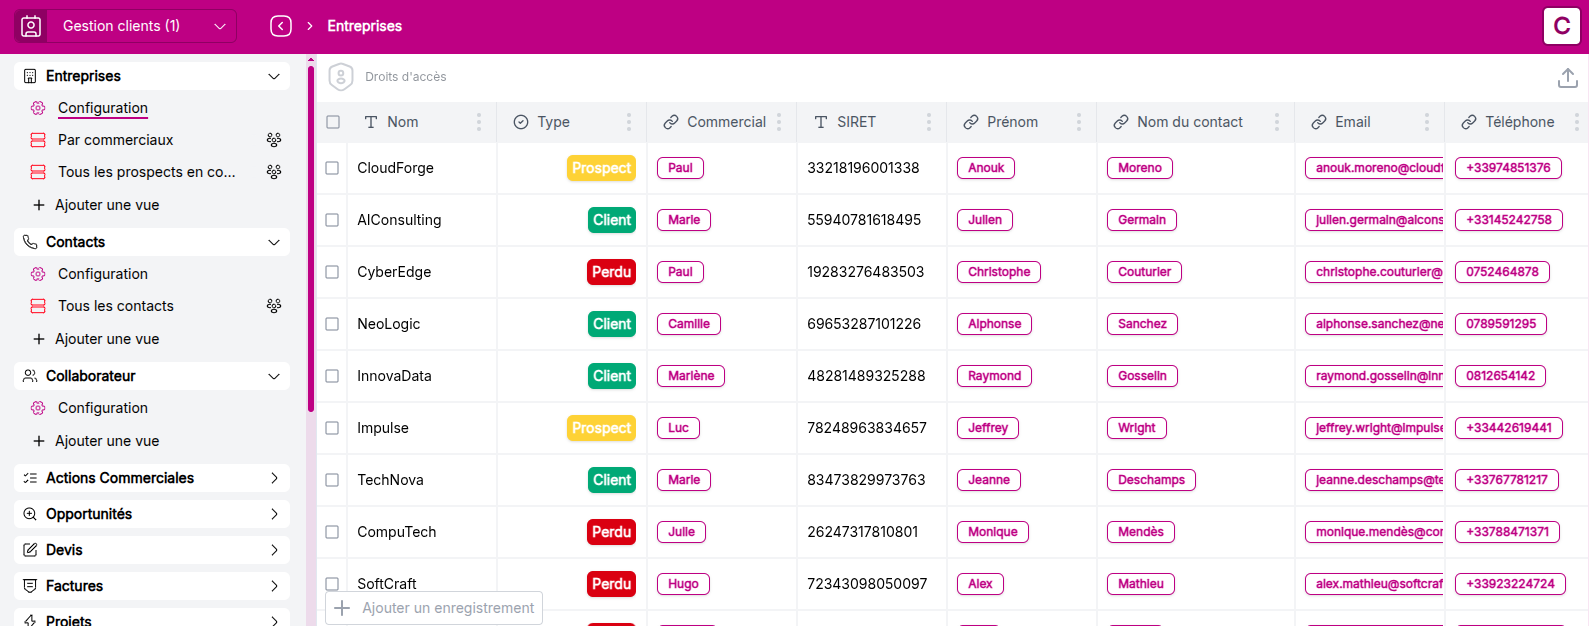Click the Prospect tag on Impulse row
Screen dimensions: 1589x626
coord(601,428)
